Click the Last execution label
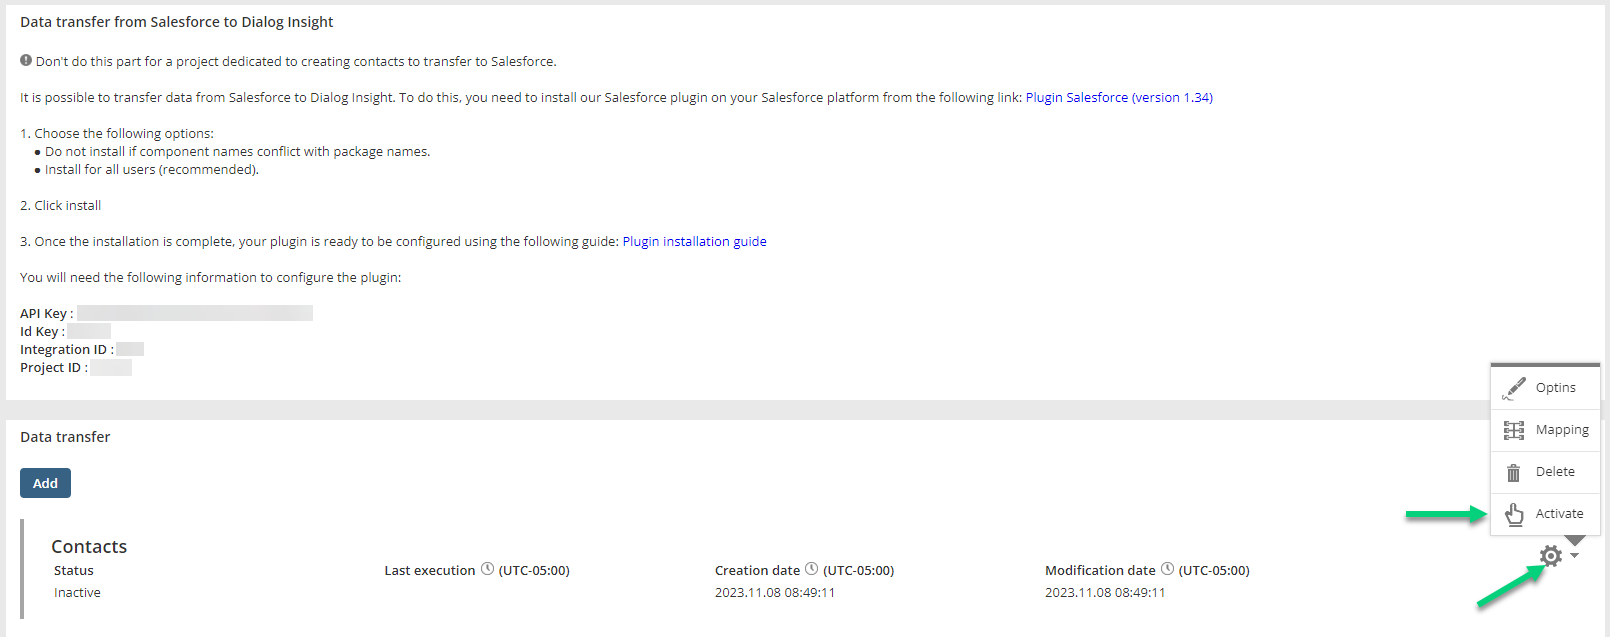This screenshot has width=1610, height=637. point(430,571)
